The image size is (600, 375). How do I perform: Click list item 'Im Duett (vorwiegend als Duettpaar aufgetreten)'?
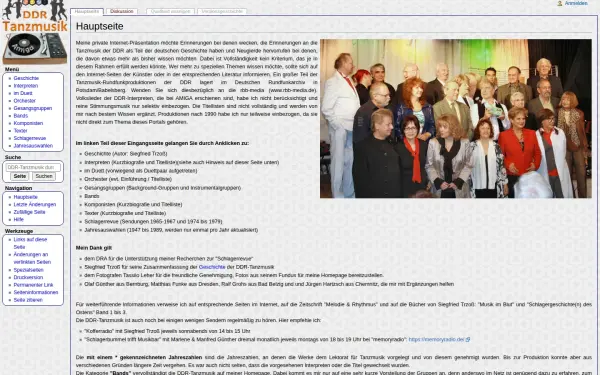141,171
